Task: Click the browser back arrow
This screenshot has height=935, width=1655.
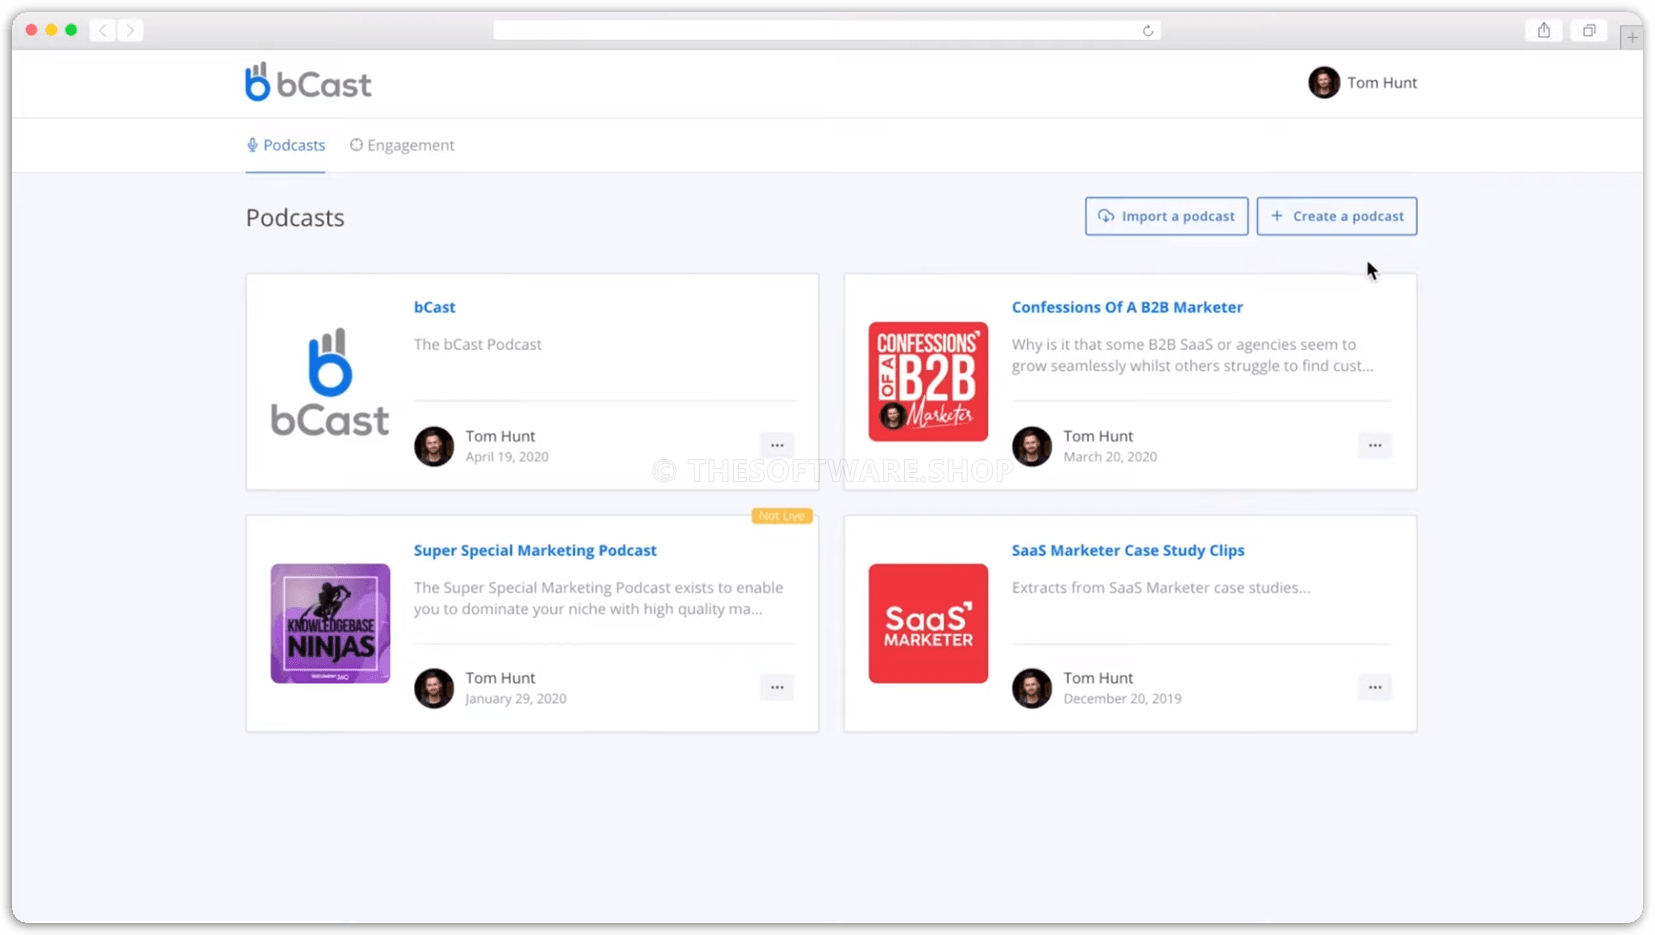Action: click(x=103, y=30)
